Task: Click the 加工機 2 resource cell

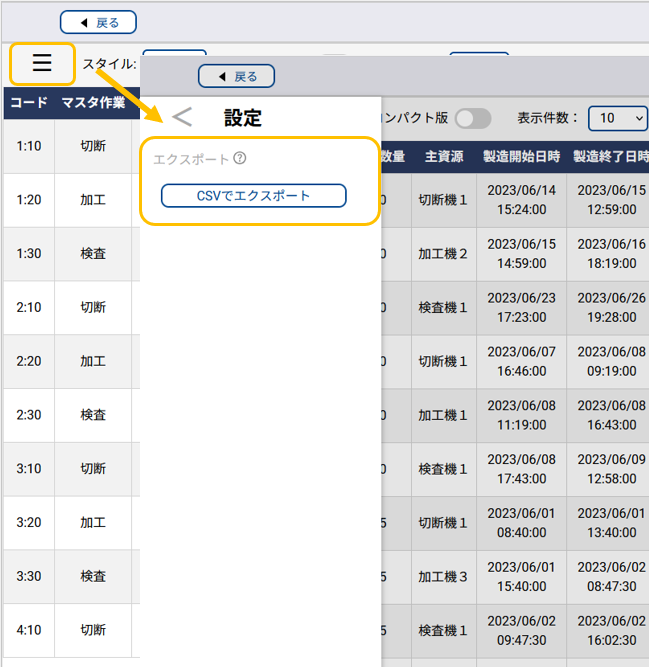Action: click(x=443, y=254)
